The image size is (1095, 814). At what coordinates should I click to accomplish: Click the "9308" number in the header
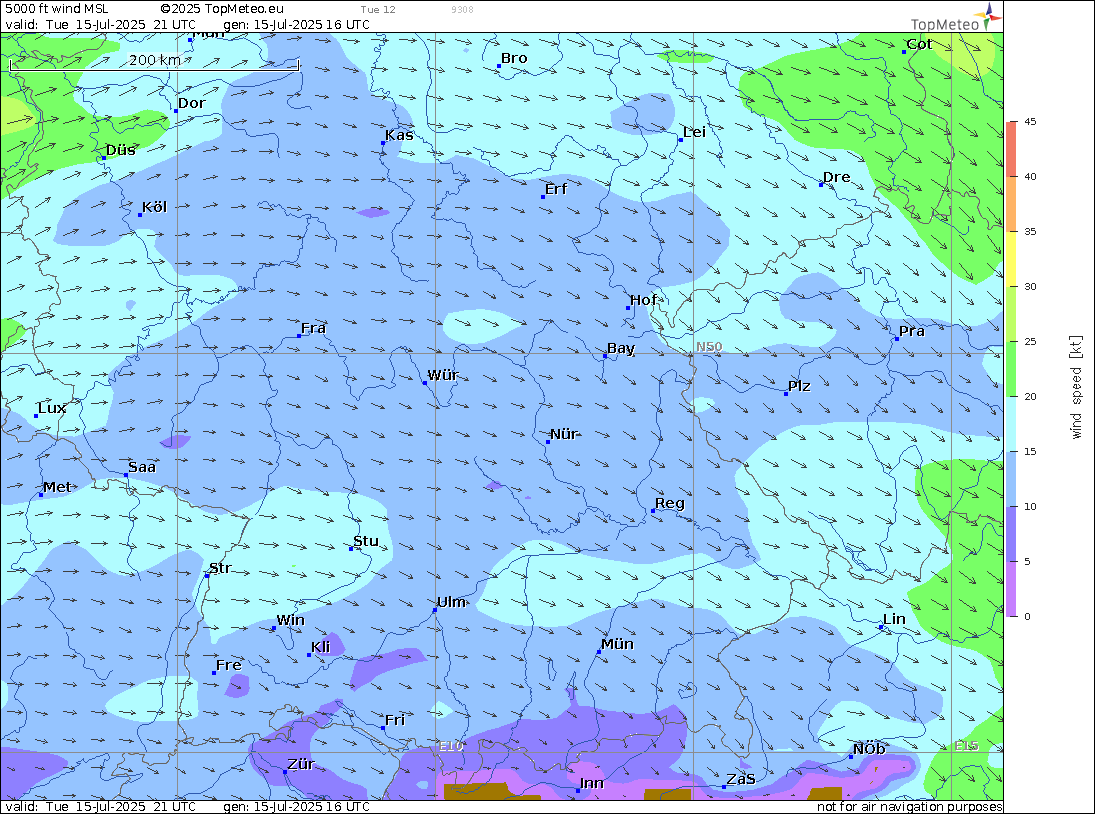click(462, 10)
